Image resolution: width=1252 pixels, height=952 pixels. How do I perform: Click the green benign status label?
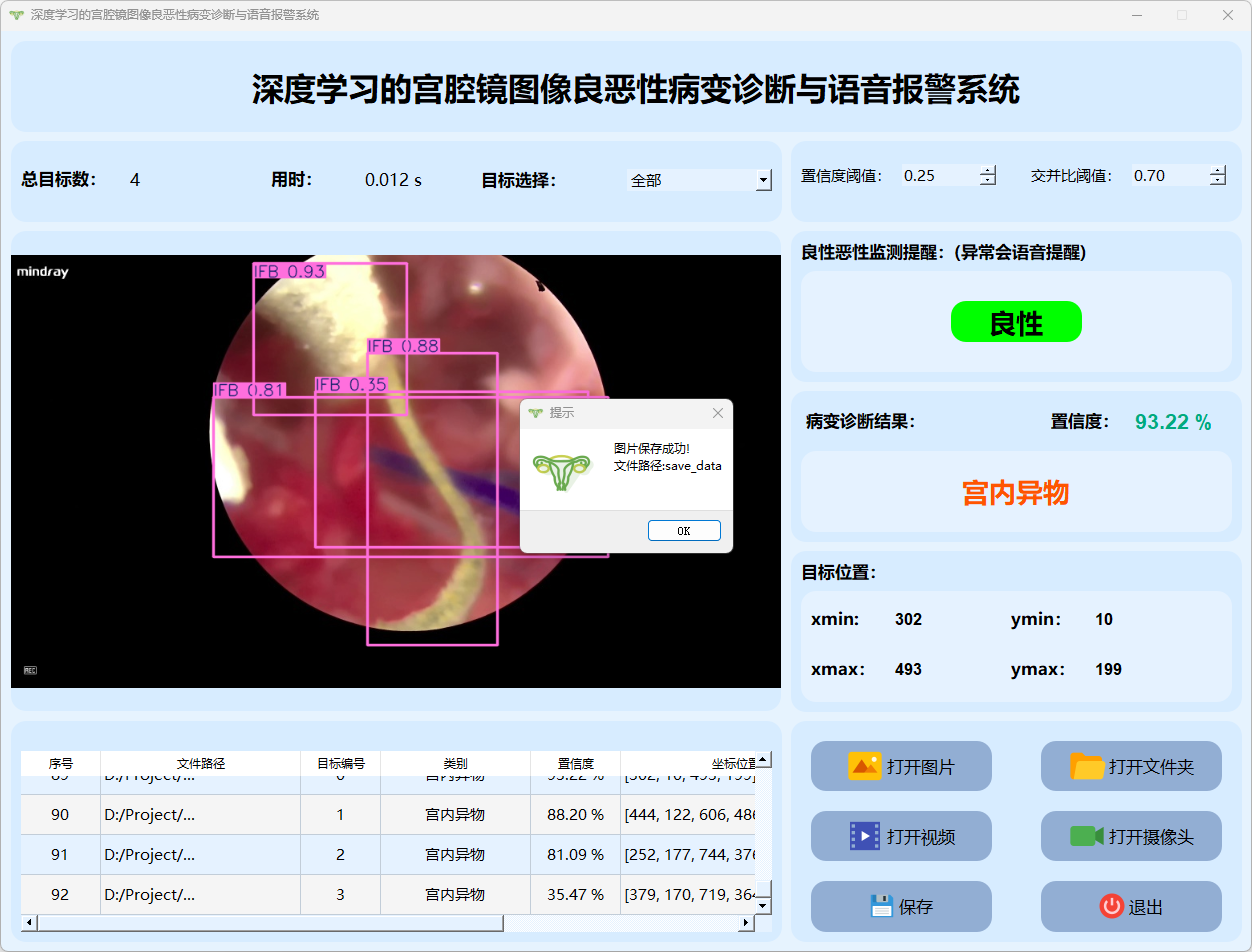coord(1016,322)
